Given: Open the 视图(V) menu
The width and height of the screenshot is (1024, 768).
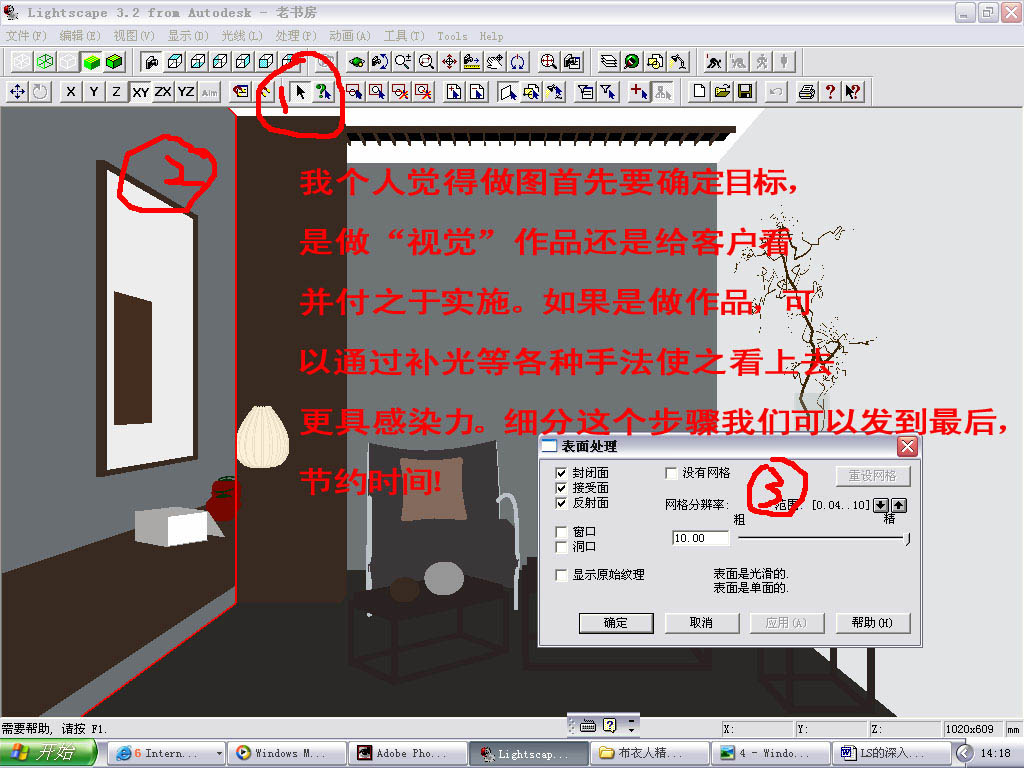Looking at the screenshot, I should click(x=134, y=36).
